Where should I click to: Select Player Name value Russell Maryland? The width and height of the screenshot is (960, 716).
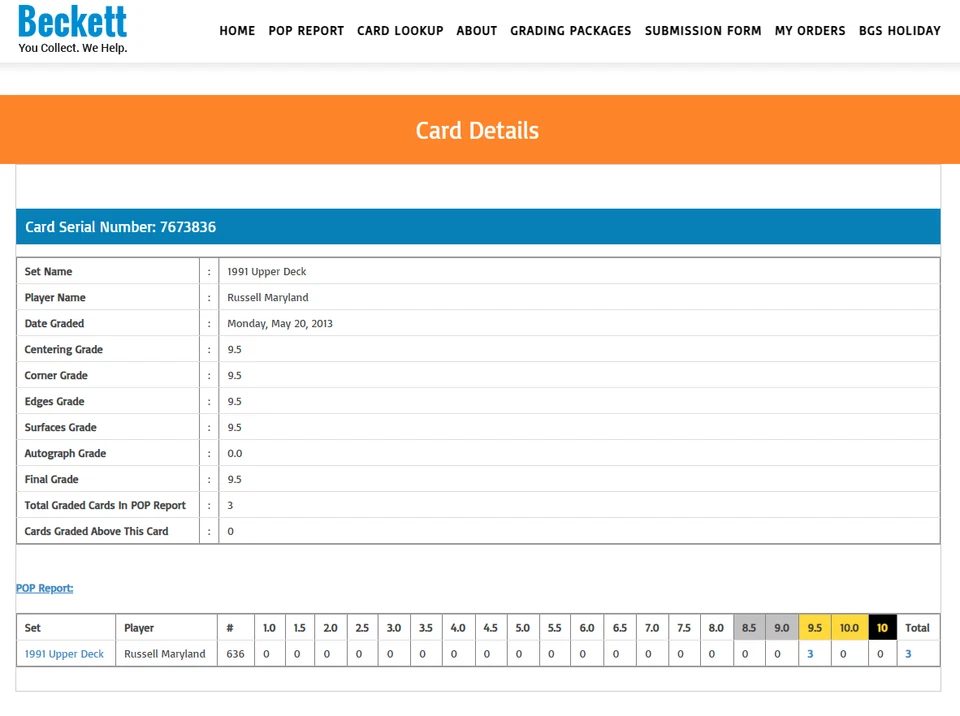pyautogui.click(x=268, y=297)
